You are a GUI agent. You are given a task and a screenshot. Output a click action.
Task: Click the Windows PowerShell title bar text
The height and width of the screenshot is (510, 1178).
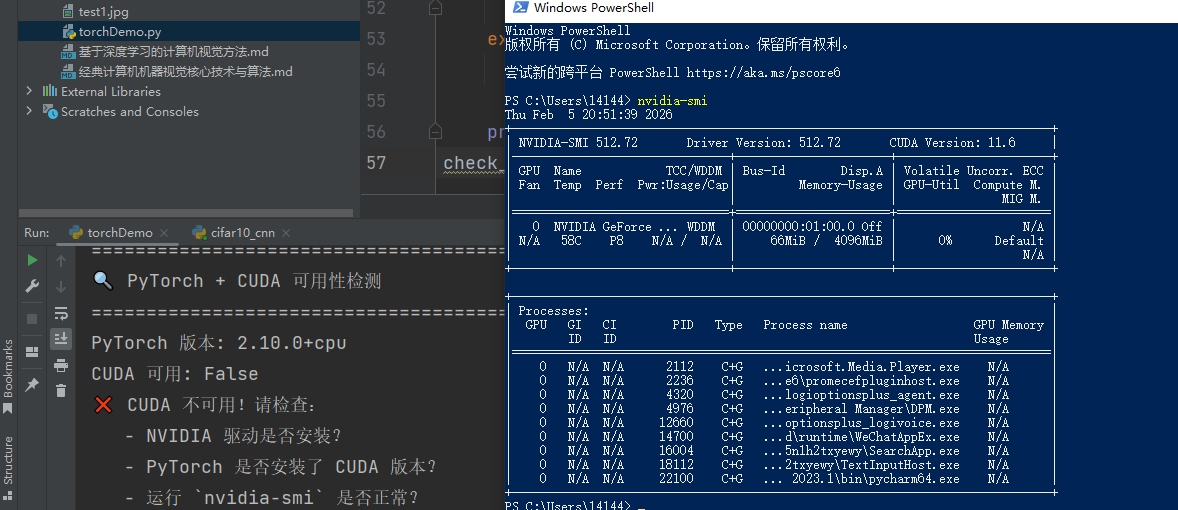click(594, 8)
